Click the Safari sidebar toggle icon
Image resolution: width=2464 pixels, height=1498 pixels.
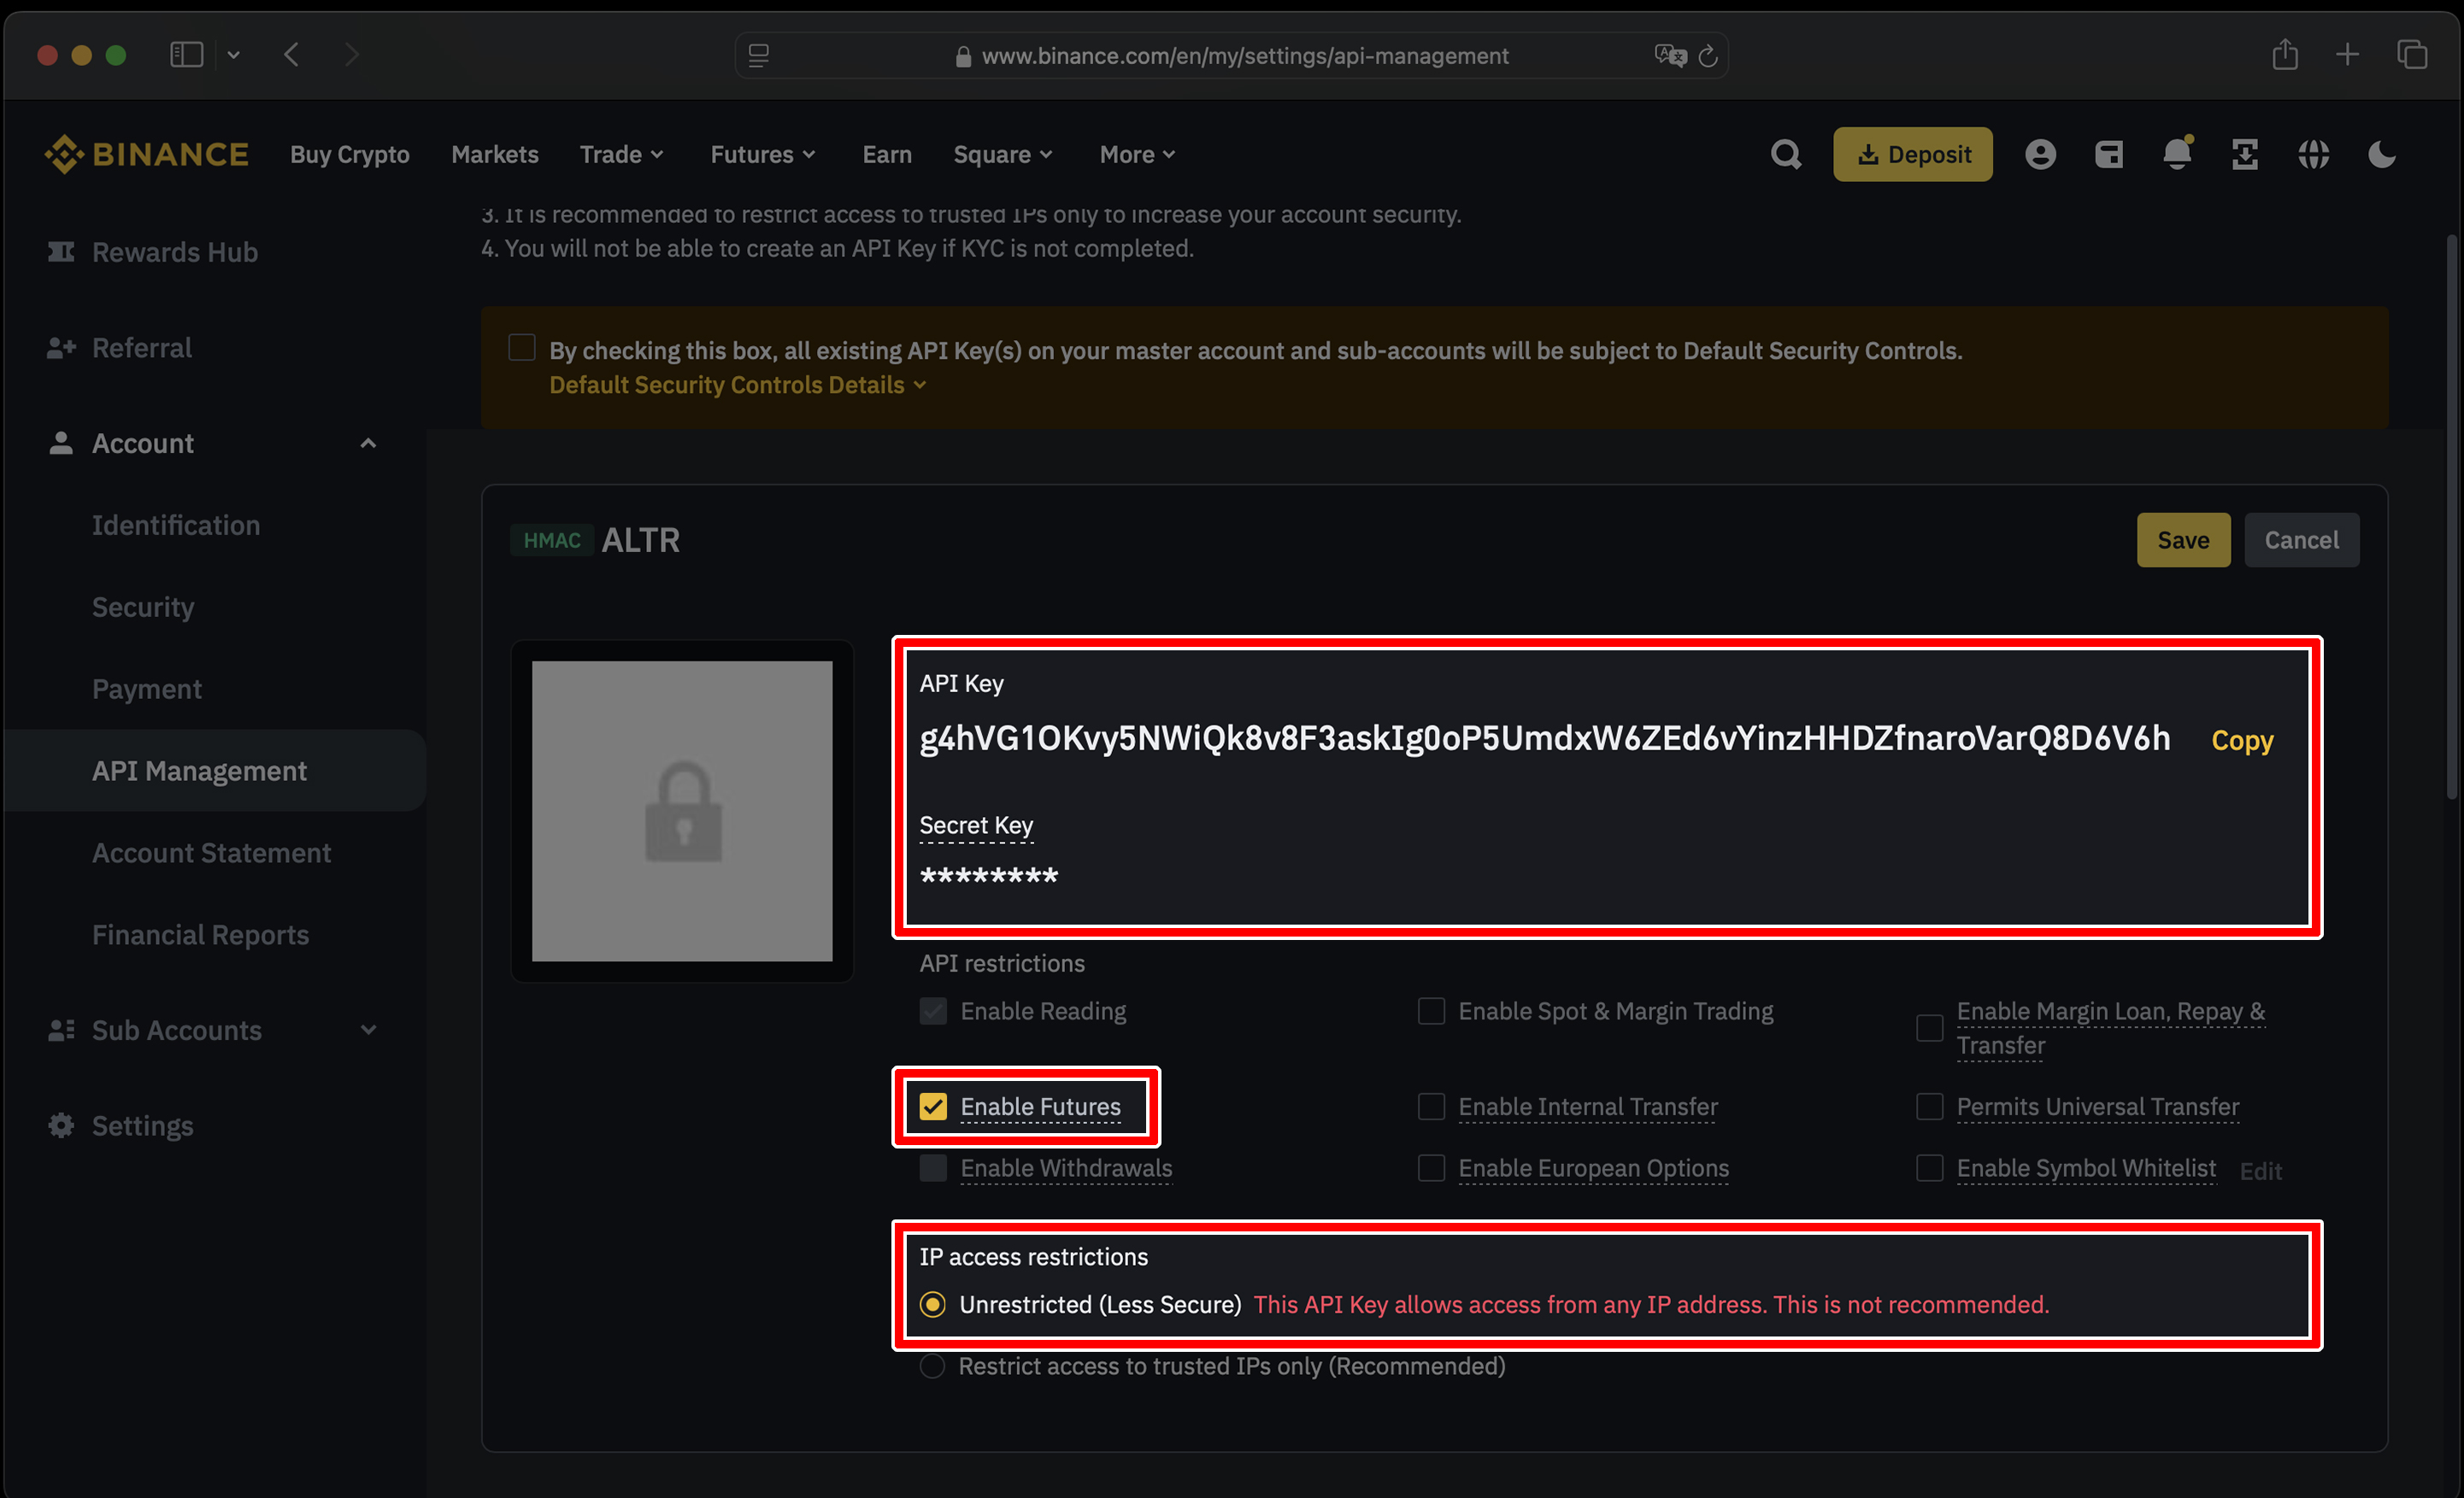(187, 54)
